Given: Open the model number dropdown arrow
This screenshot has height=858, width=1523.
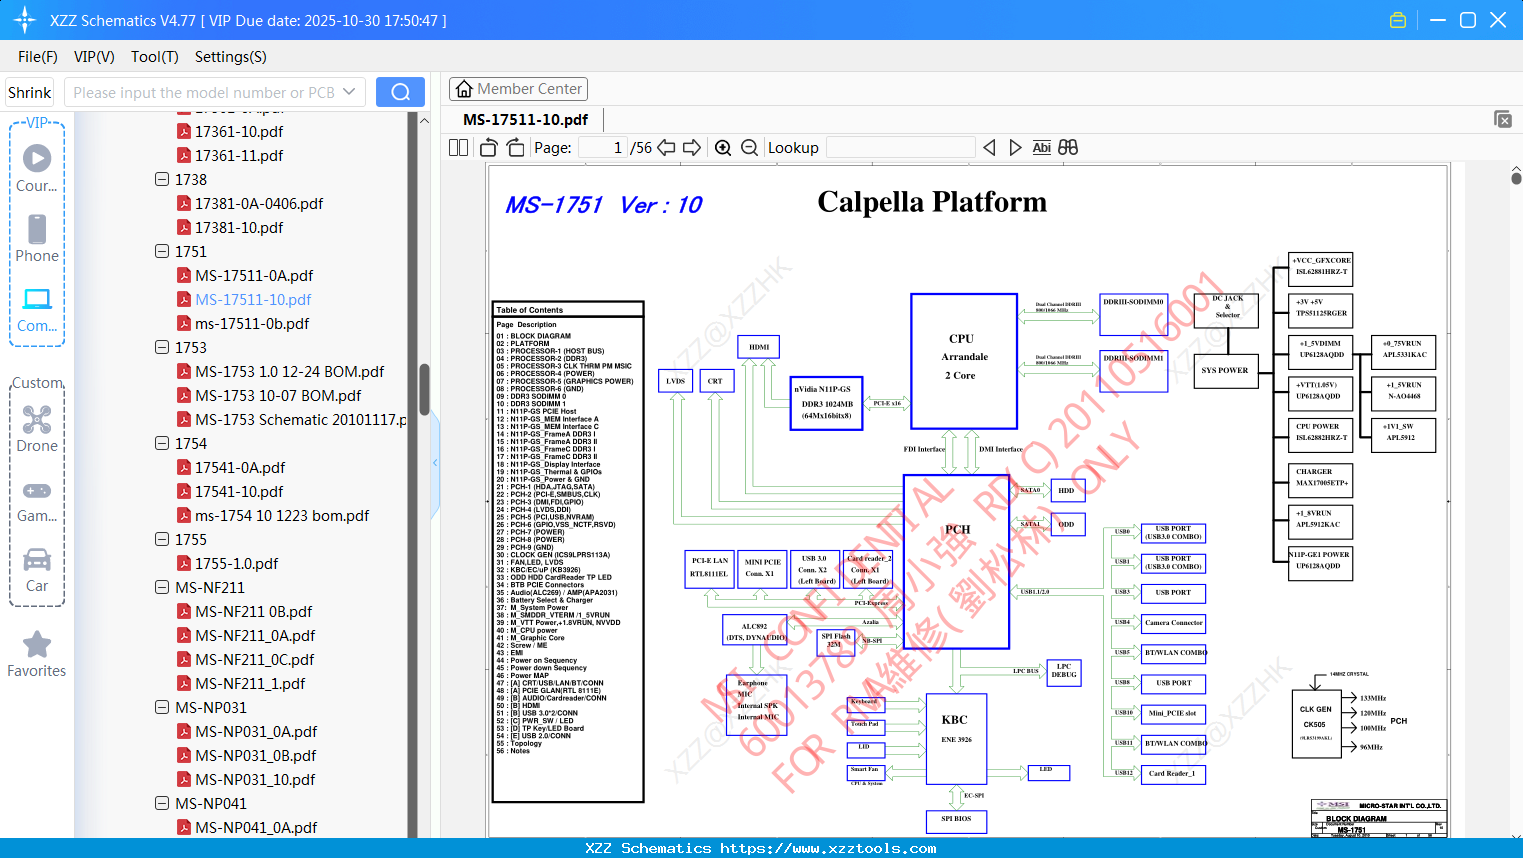Looking at the screenshot, I should (349, 92).
